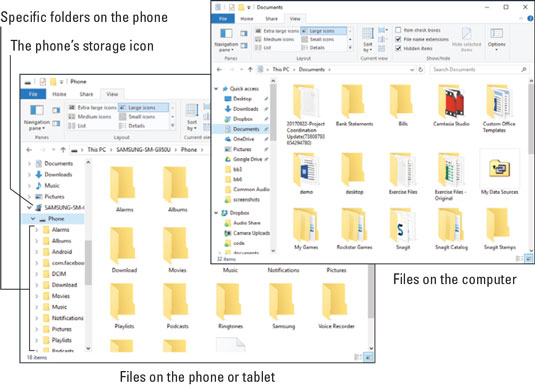Open the demo folder in Documents
The image size is (535, 385).
tap(306, 173)
